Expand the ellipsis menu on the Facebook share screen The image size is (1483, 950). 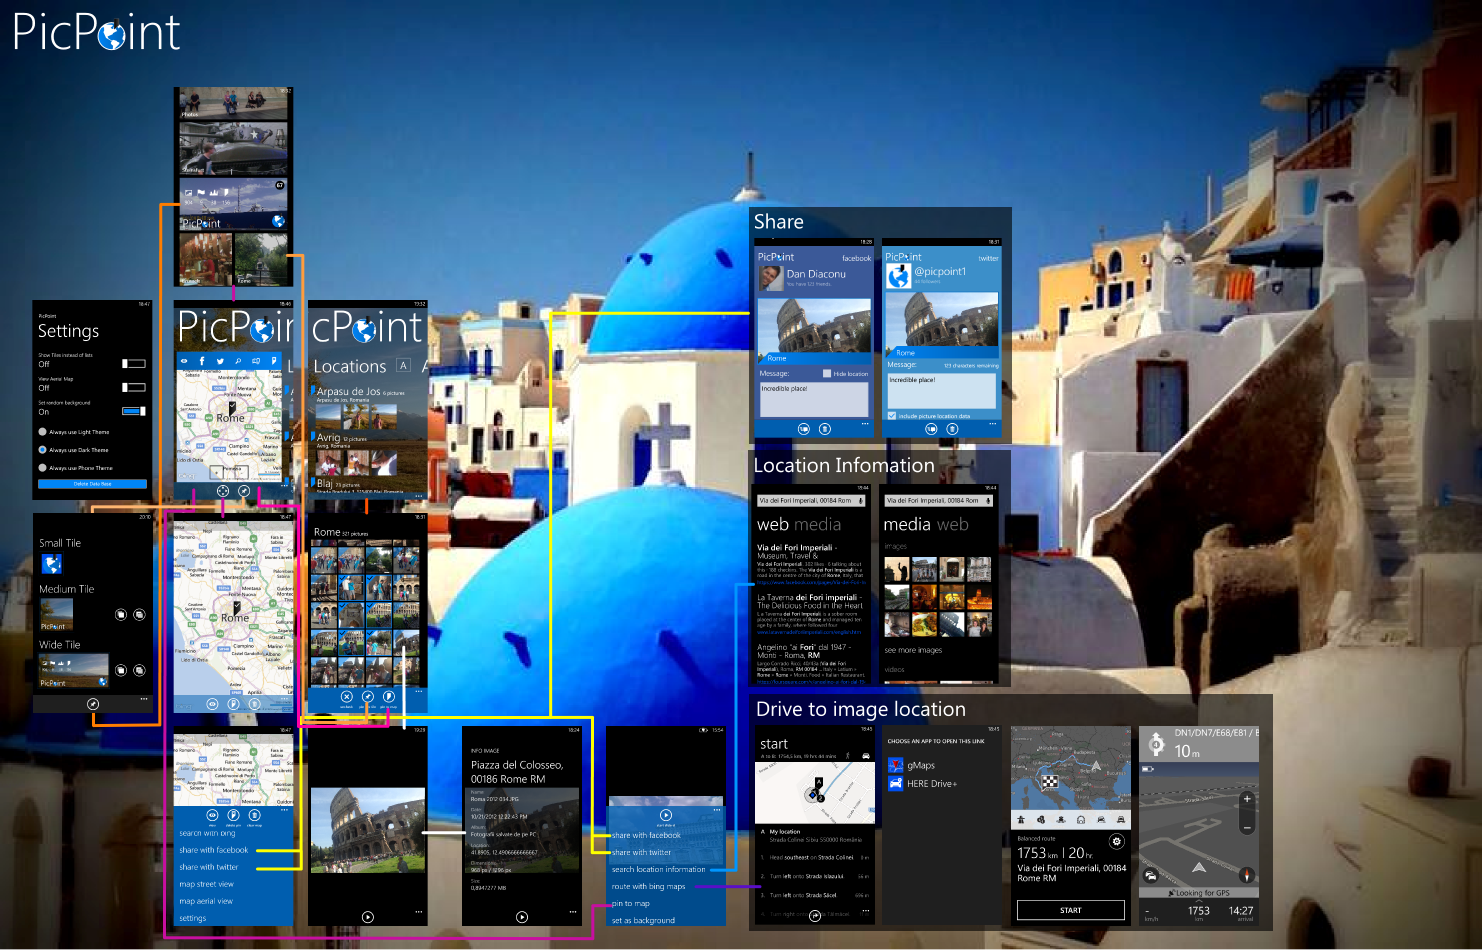pos(865,425)
